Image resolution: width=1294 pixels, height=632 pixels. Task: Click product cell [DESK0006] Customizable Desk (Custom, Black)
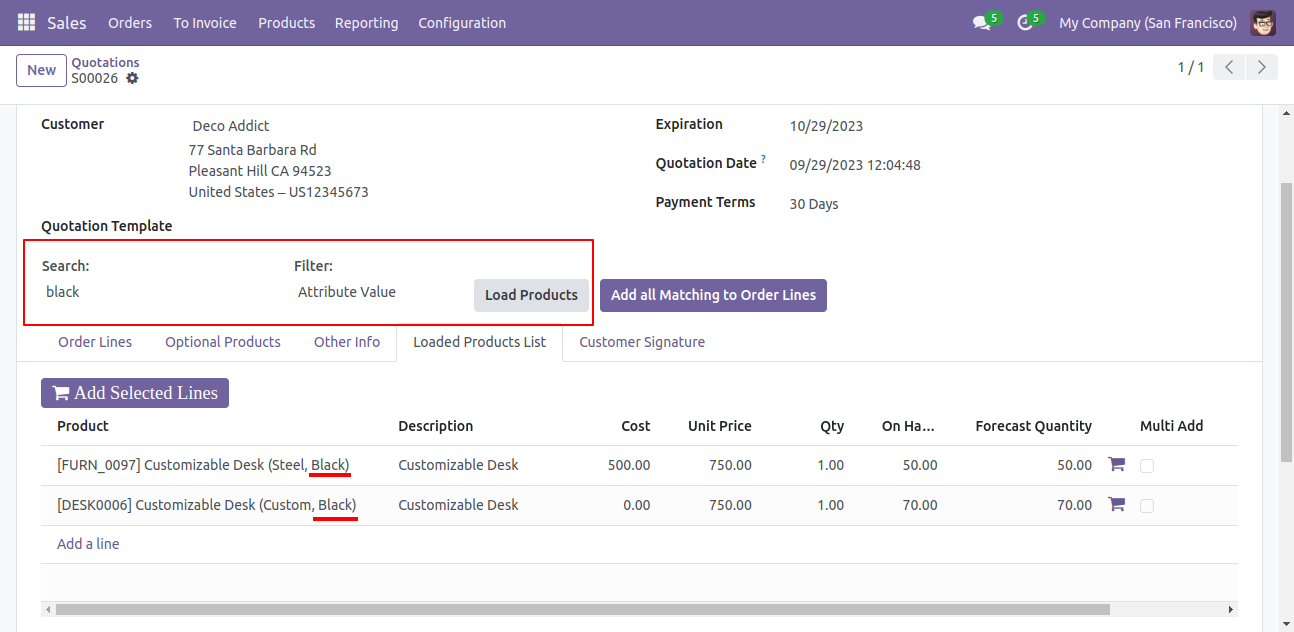coord(207,505)
